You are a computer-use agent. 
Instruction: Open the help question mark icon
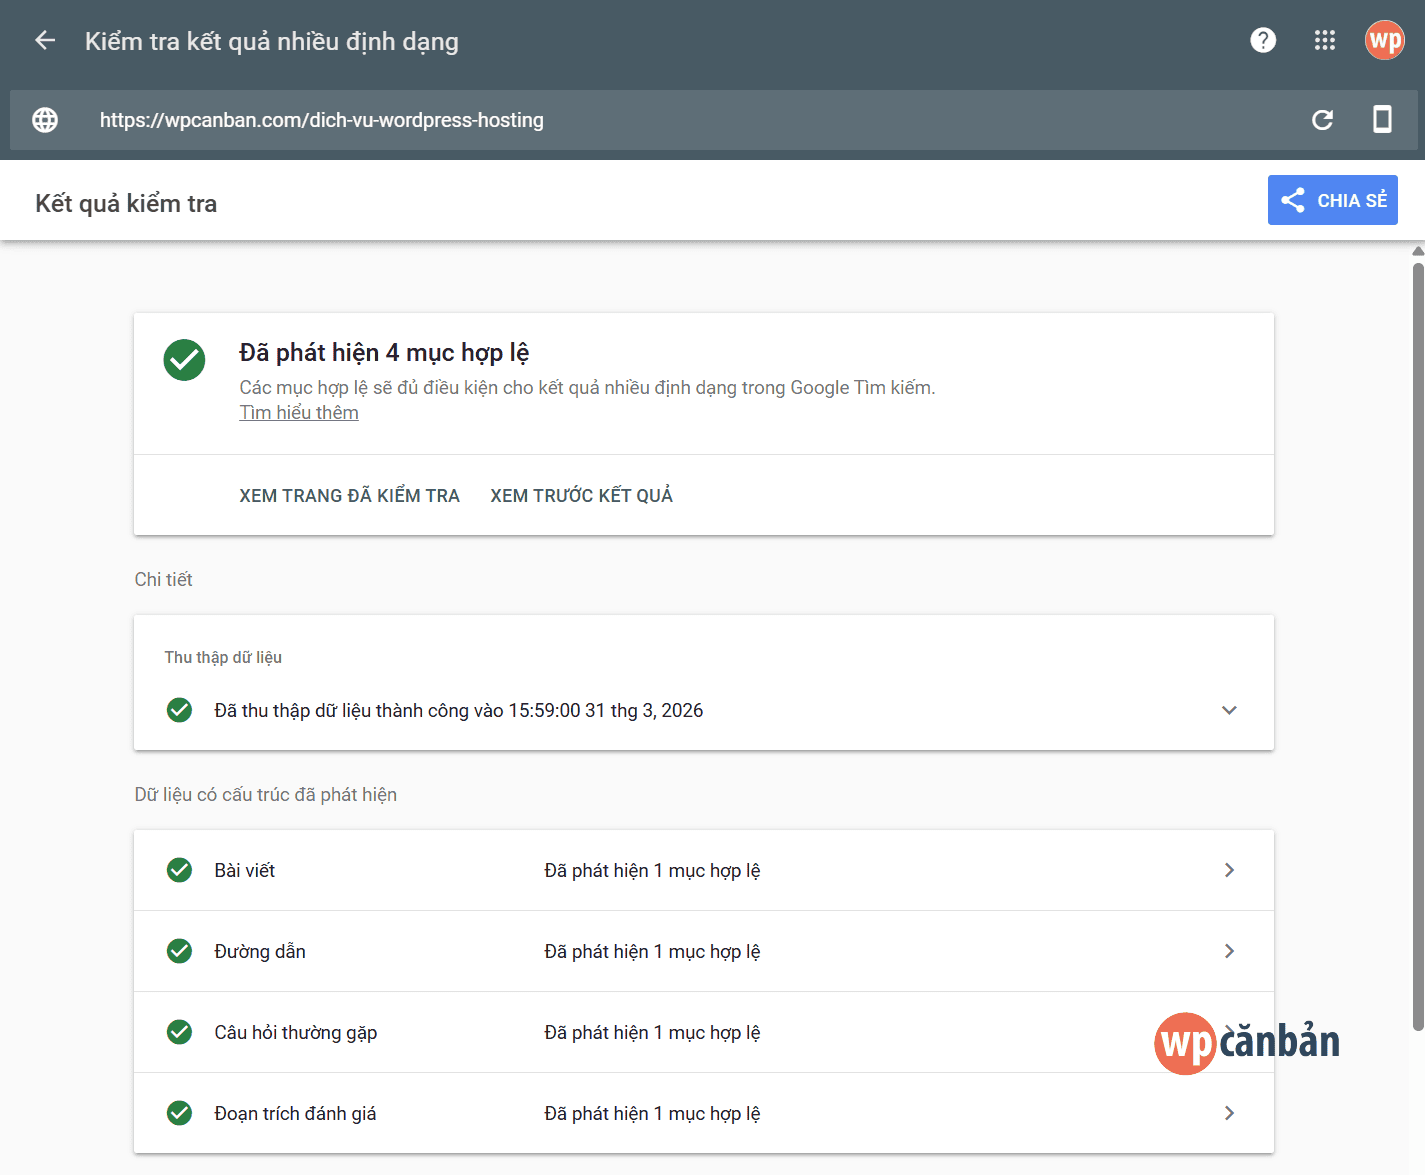[x=1263, y=40]
